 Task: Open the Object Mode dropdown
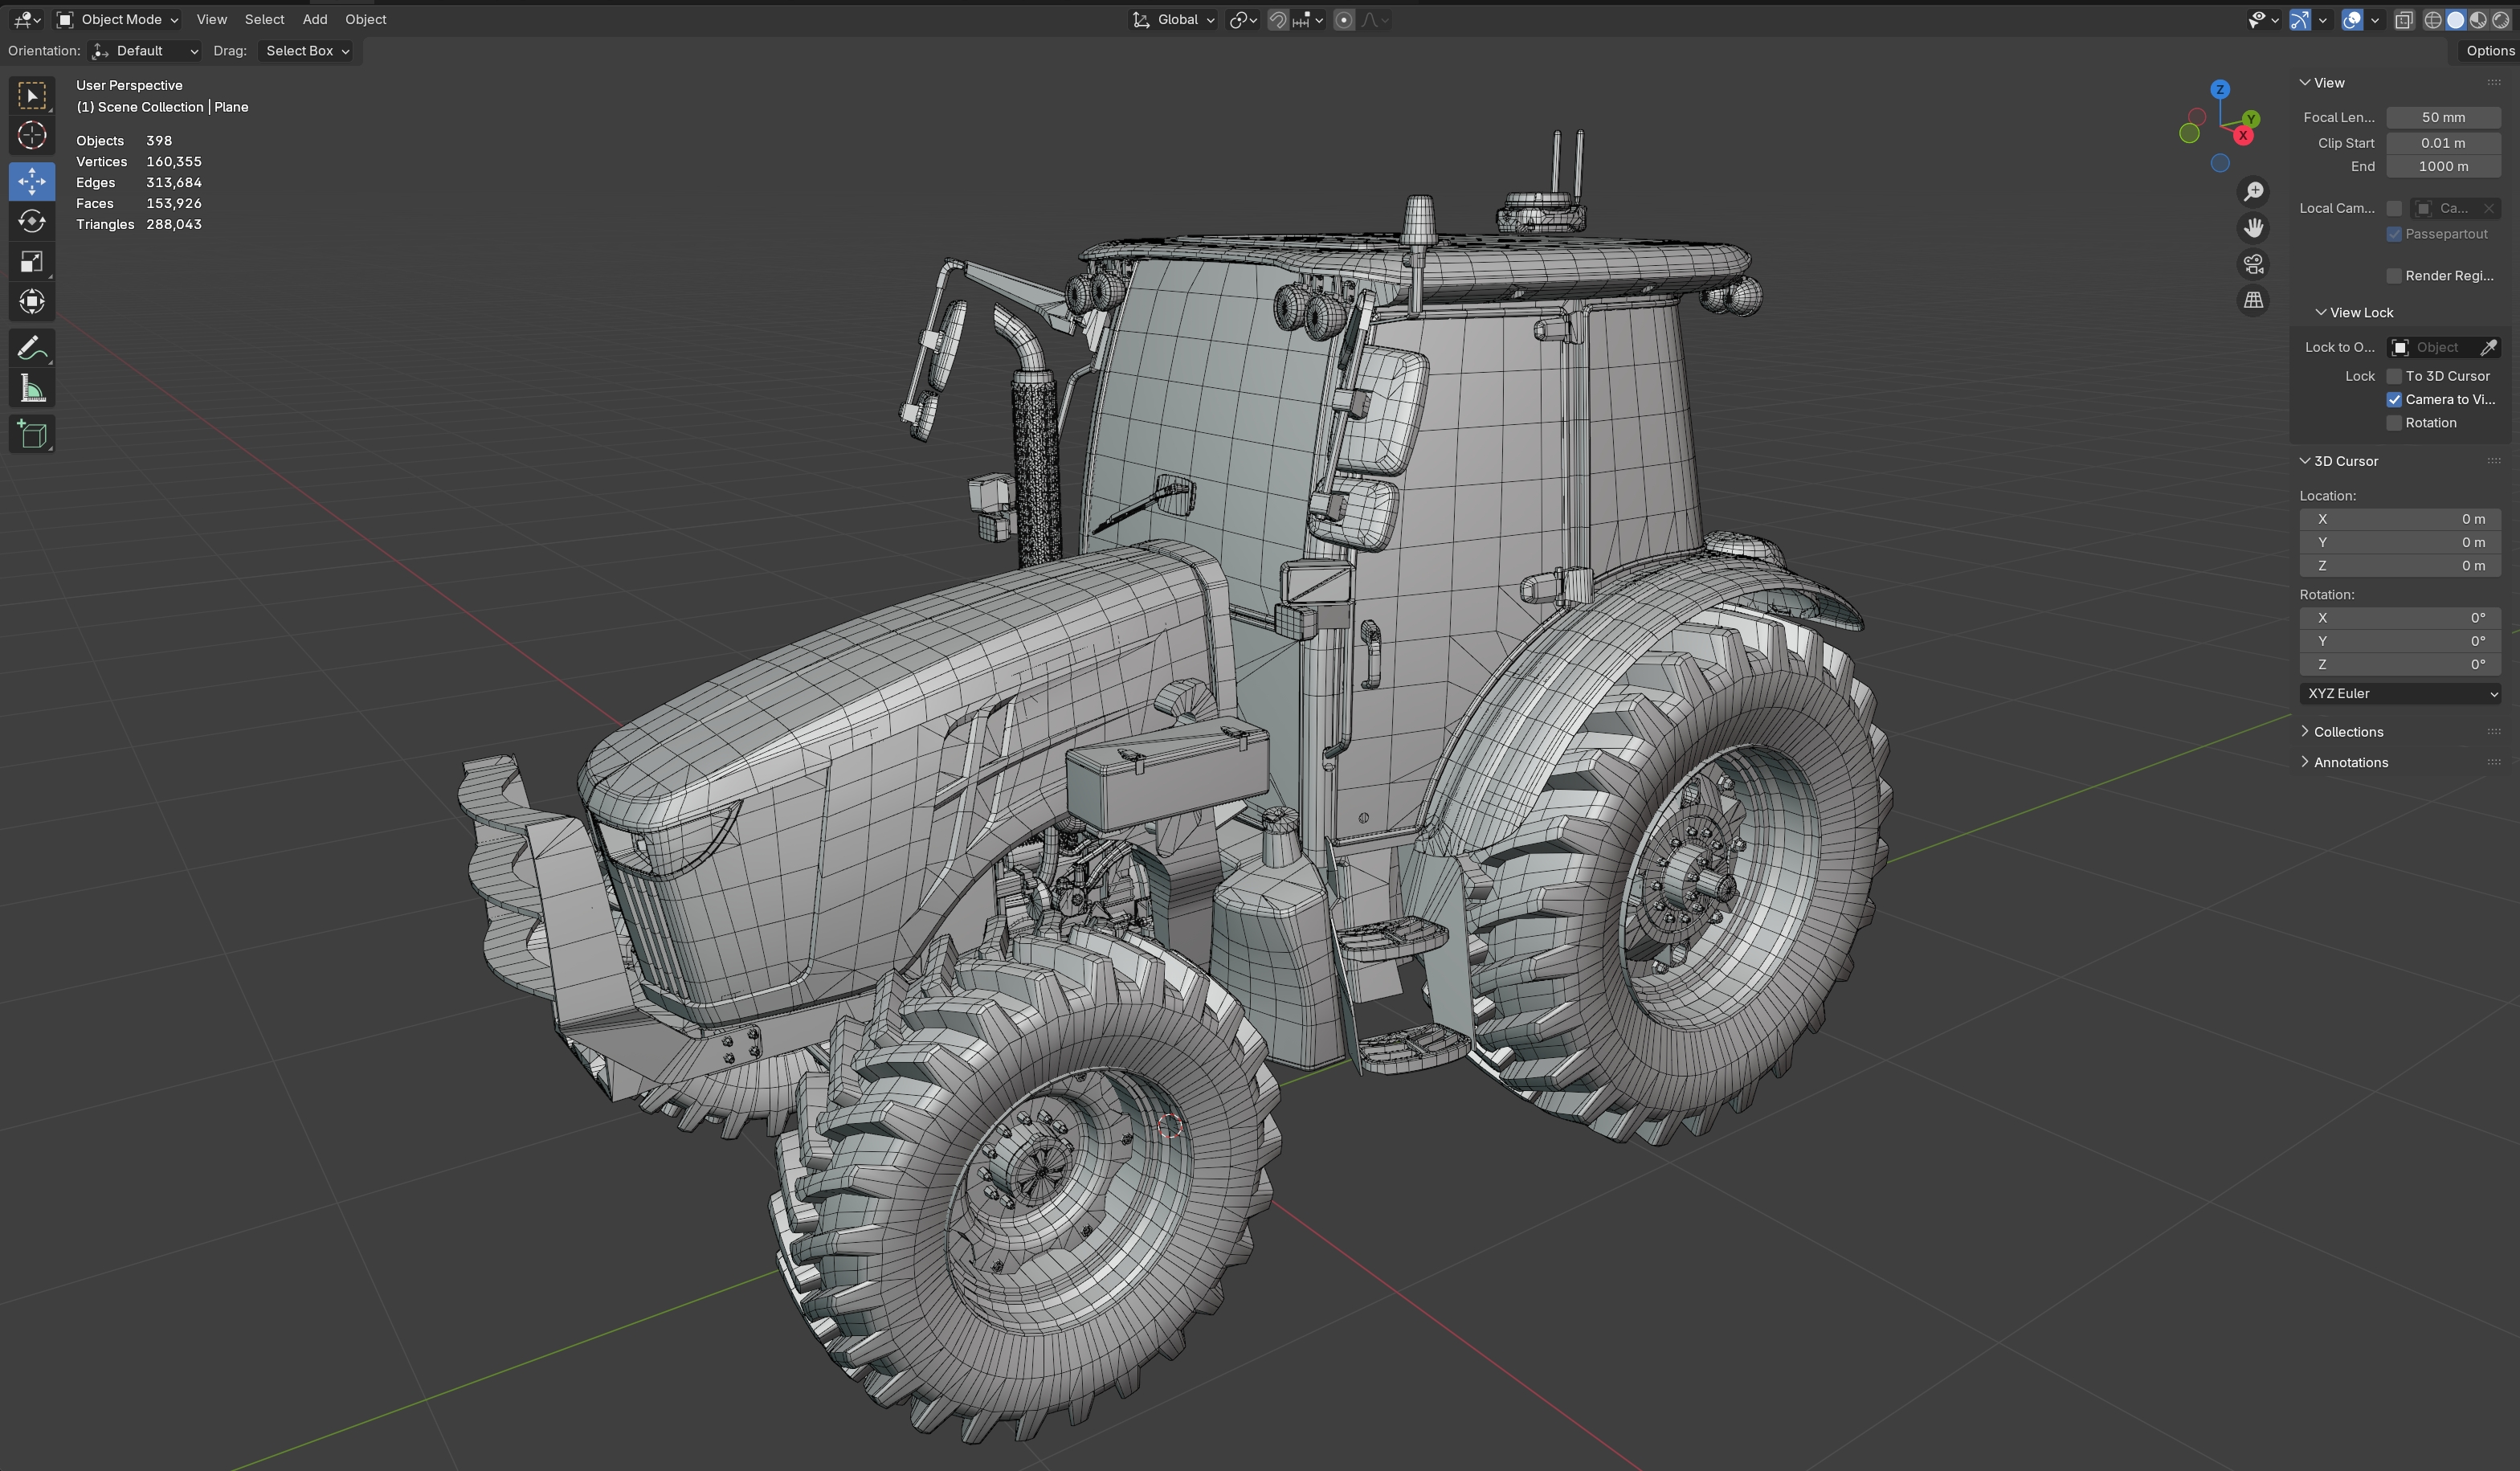tap(118, 19)
